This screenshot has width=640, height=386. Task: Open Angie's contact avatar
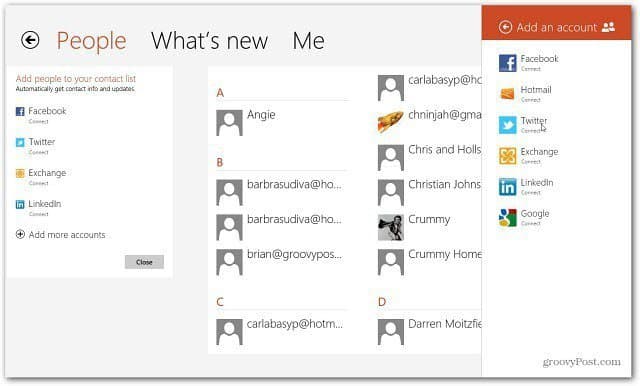point(229,122)
